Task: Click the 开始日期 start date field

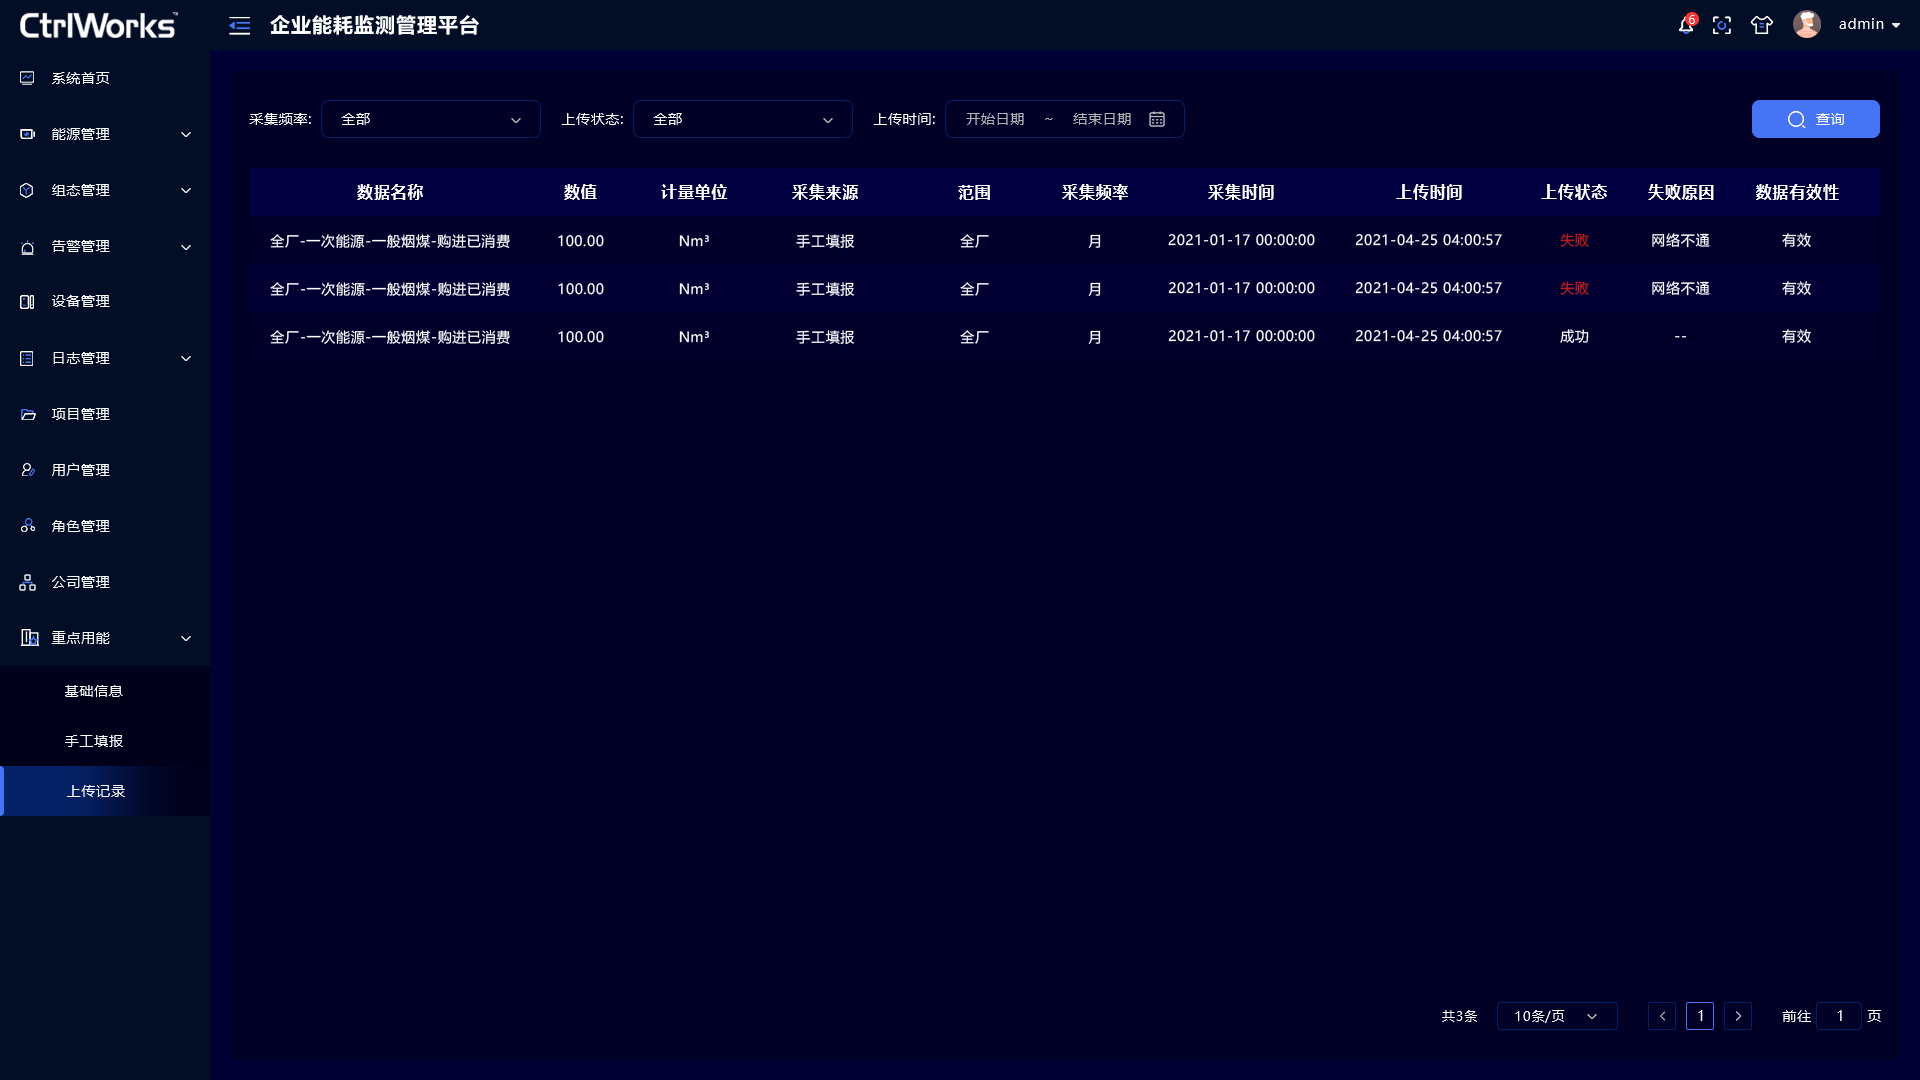Action: click(995, 119)
